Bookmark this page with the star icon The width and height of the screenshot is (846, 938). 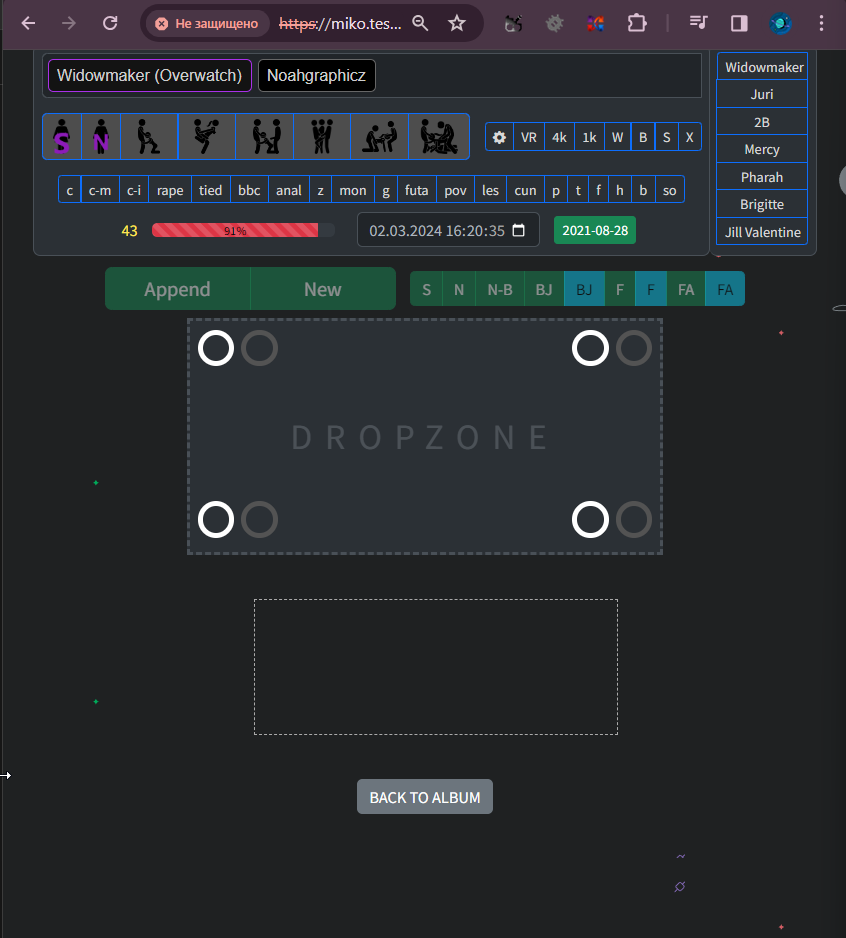(457, 23)
